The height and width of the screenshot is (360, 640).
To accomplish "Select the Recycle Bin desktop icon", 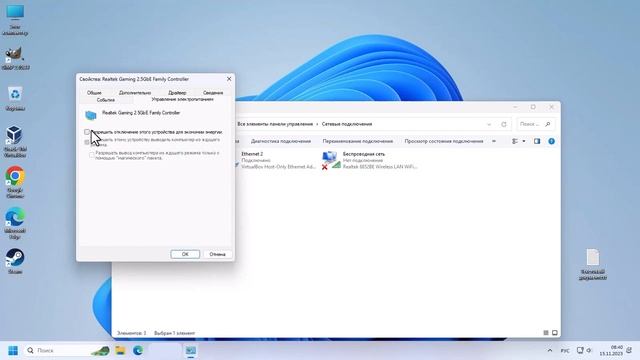I will pyautogui.click(x=15, y=98).
